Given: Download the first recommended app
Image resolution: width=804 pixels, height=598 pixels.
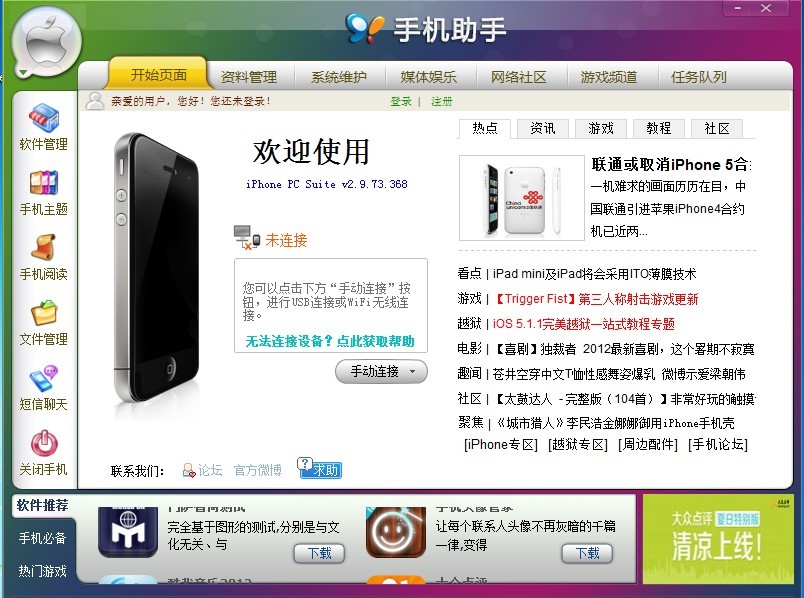Looking at the screenshot, I should [x=319, y=553].
